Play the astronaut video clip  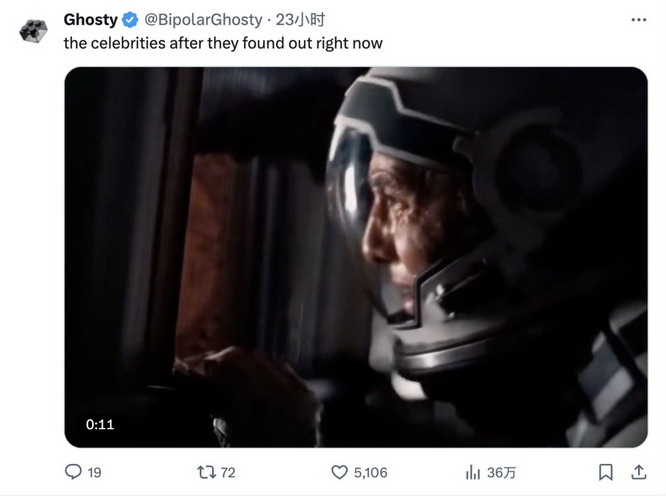[x=356, y=257]
